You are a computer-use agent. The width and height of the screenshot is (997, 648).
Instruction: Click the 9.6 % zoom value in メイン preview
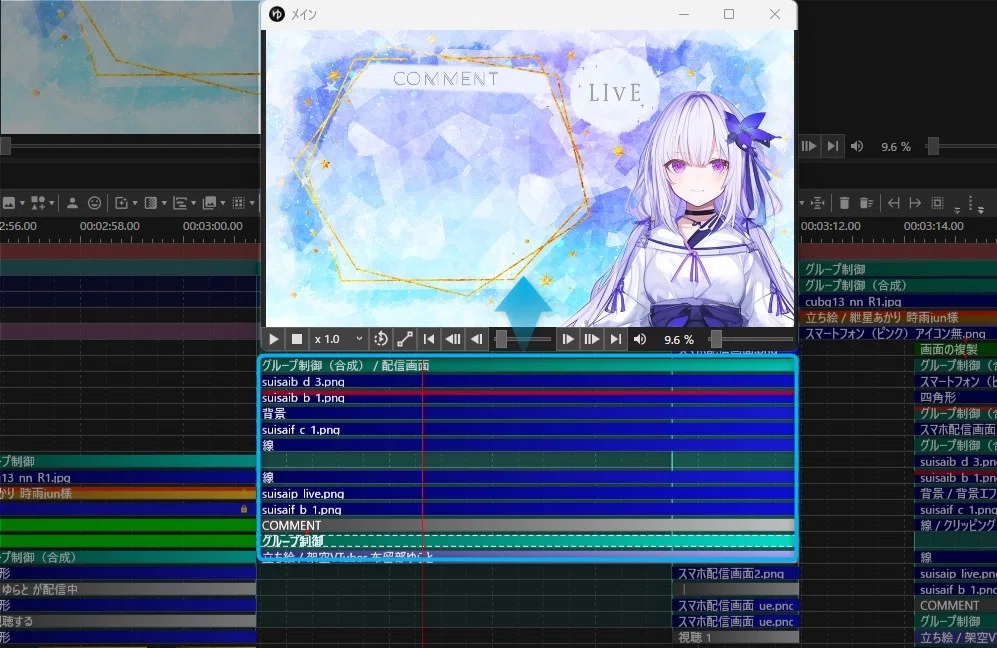coord(678,340)
